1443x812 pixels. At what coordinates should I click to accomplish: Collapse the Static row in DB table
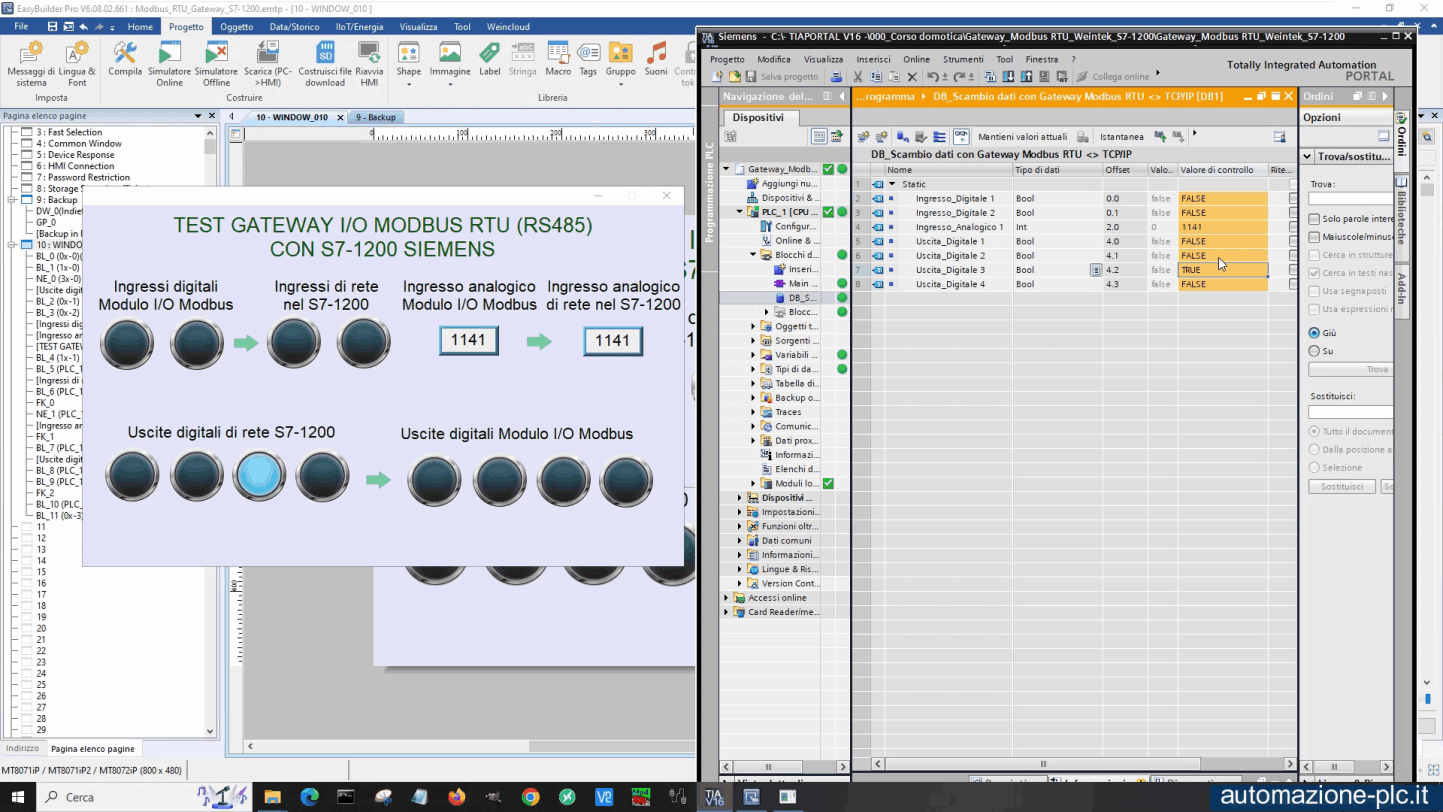(x=892, y=184)
